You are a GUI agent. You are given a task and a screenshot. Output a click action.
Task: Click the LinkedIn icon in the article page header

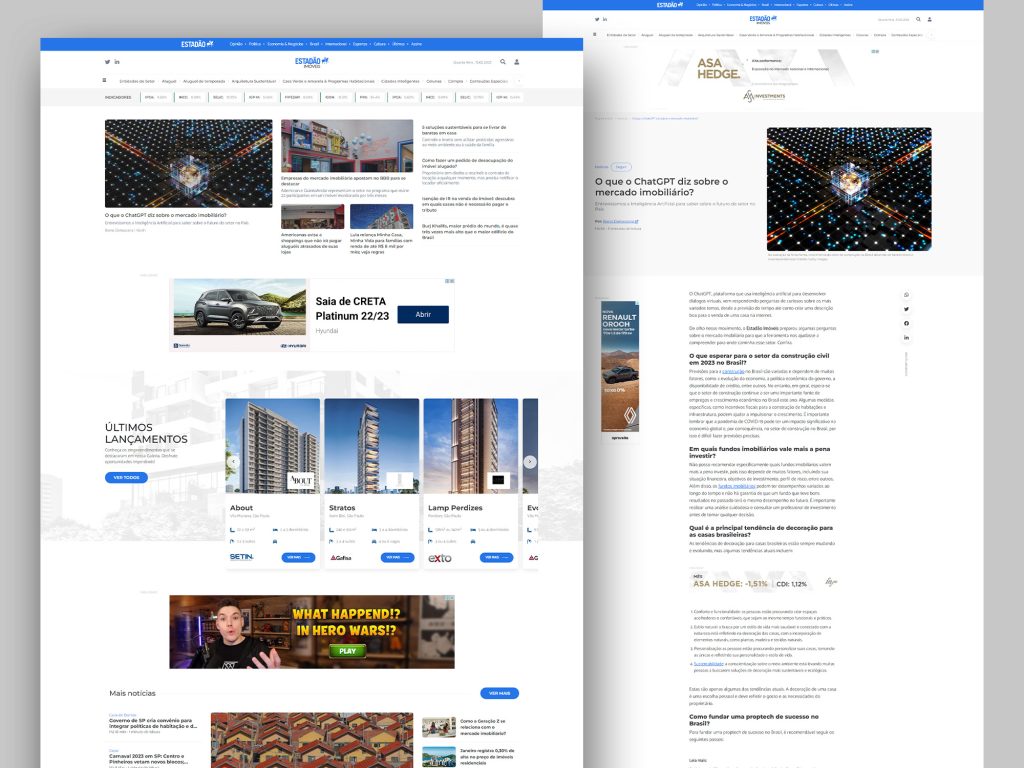(x=605, y=20)
